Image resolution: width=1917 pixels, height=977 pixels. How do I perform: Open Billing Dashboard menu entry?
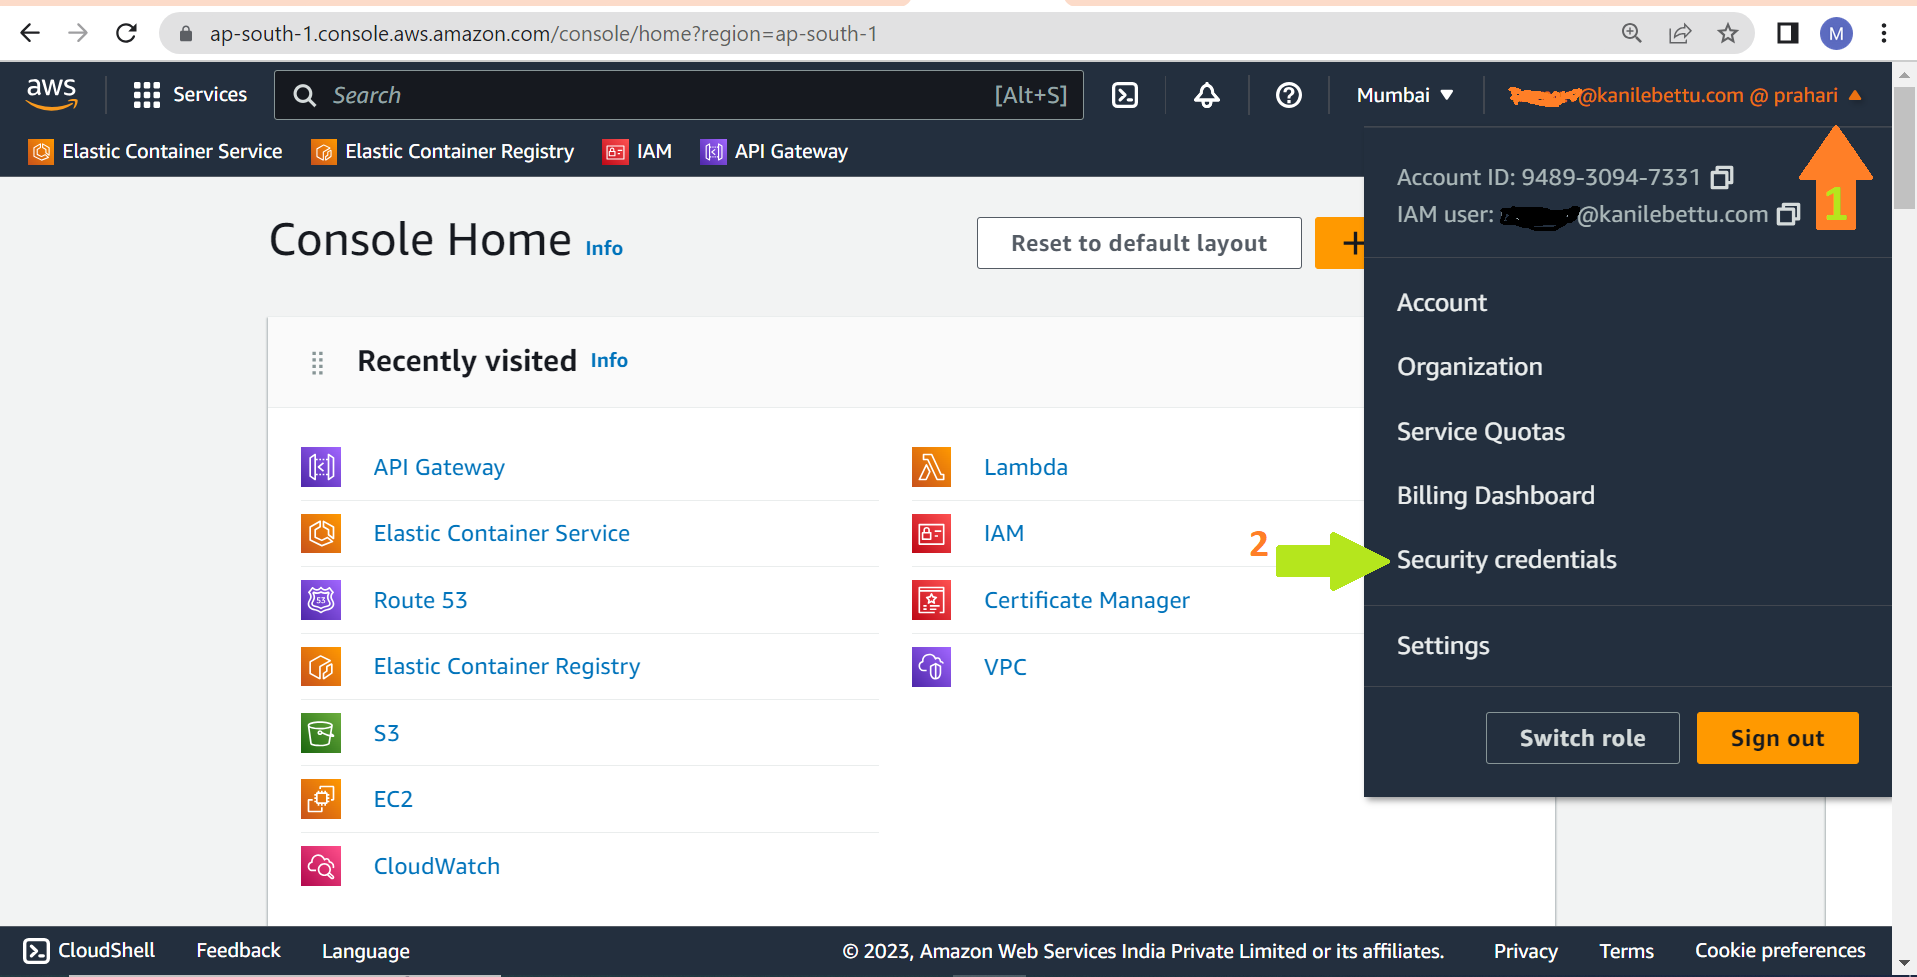point(1495,495)
